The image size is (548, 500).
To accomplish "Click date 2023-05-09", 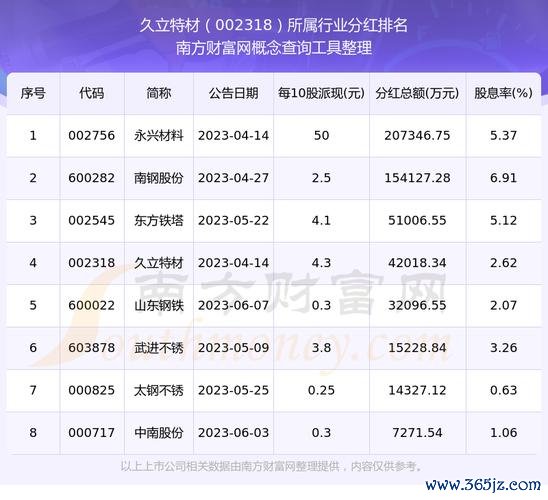I will pyautogui.click(x=233, y=348).
